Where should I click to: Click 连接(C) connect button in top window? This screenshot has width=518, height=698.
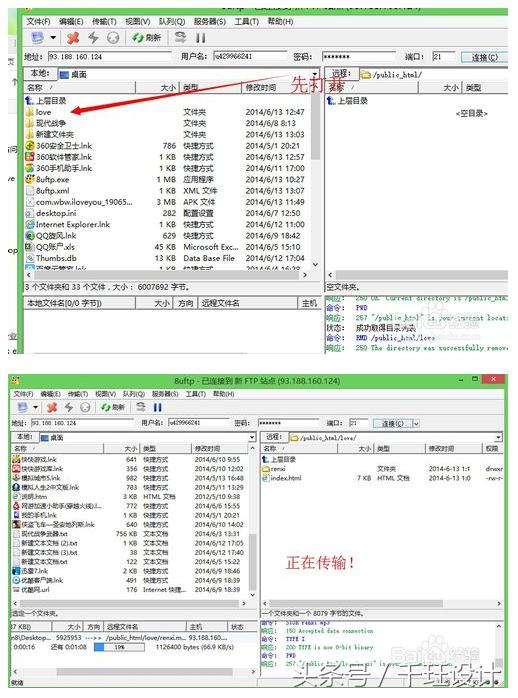pyautogui.click(x=484, y=57)
